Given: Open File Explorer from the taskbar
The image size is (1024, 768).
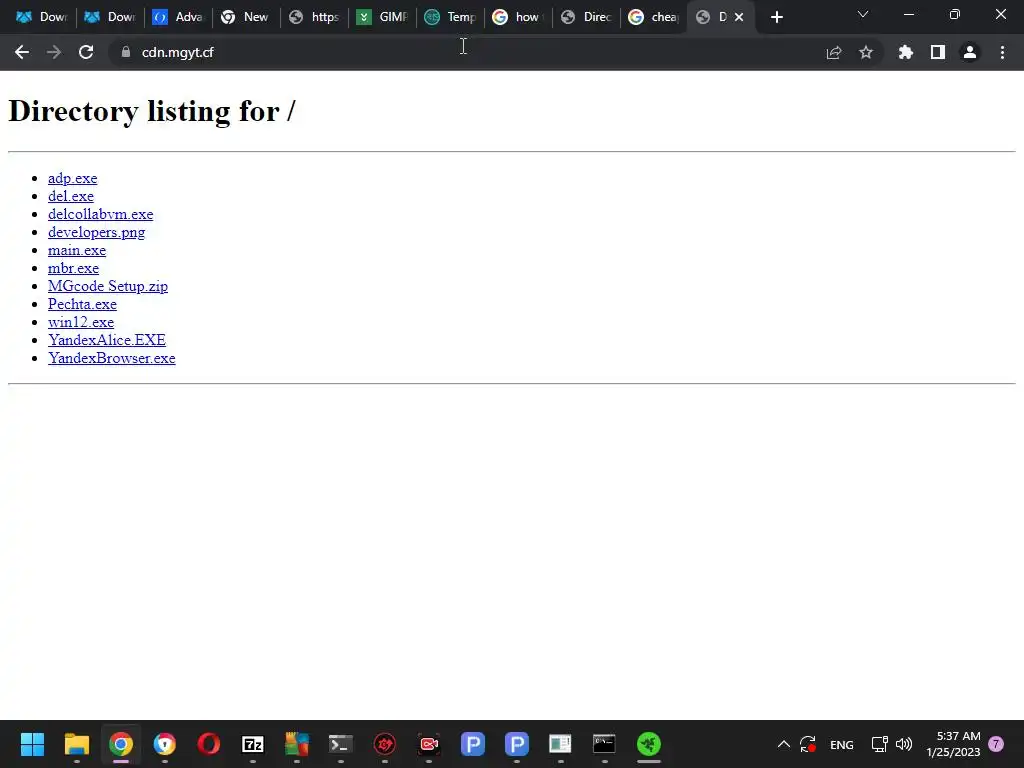Looking at the screenshot, I should tap(76, 744).
